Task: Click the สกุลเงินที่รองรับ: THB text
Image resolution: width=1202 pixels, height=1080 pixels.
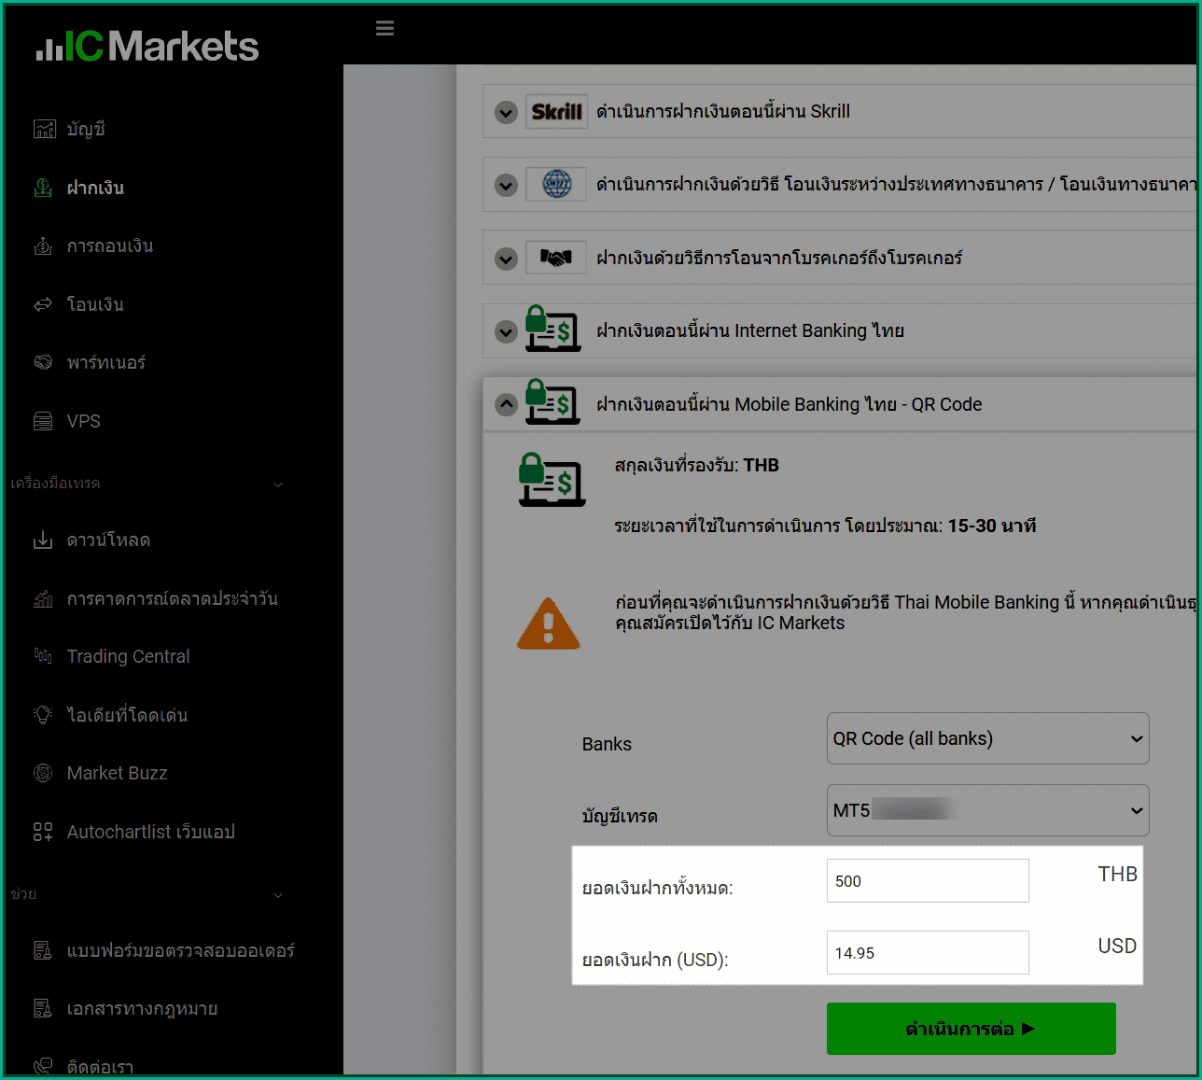Action: [x=696, y=465]
